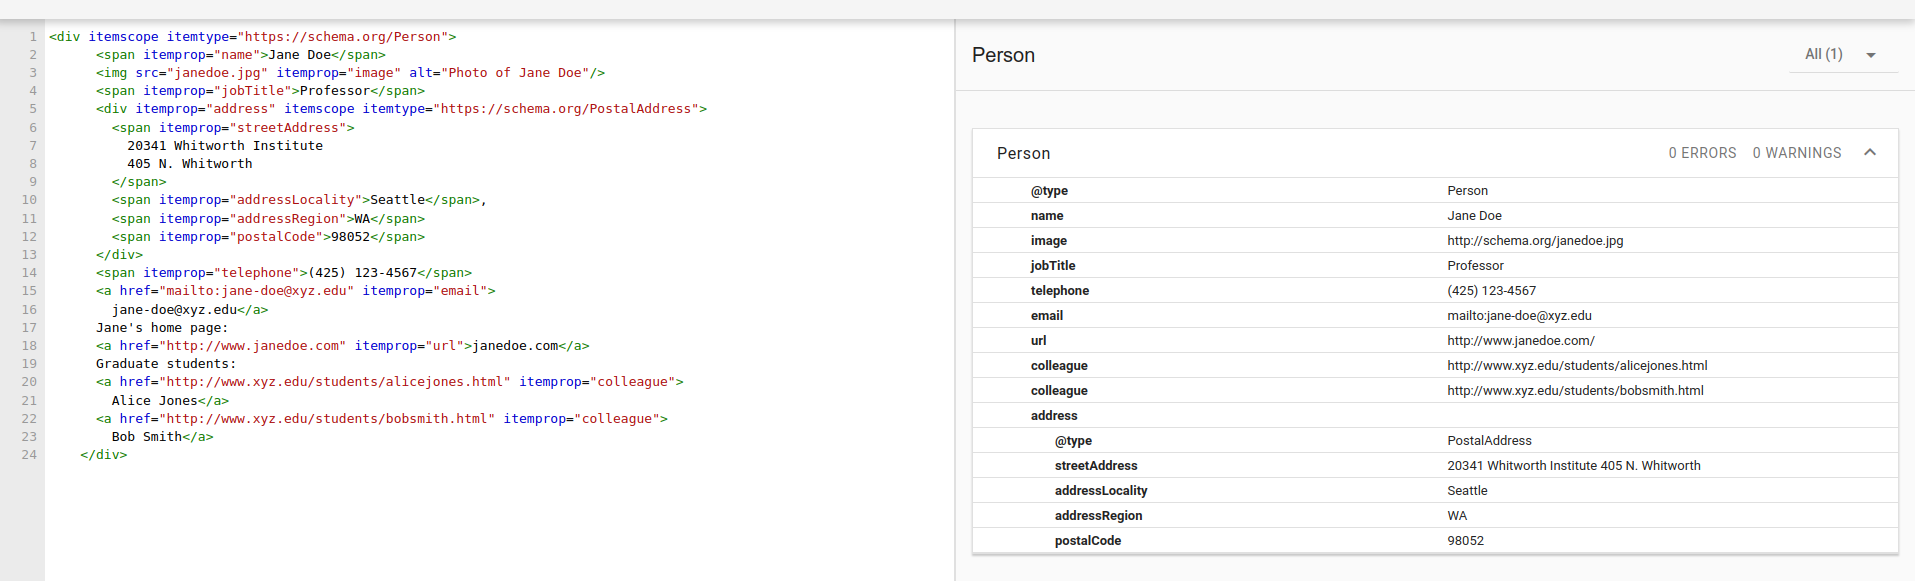Viewport: 1915px width, 581px height.
Task: Click line number 24 in code gutter
Action: [x=29, y=455]
